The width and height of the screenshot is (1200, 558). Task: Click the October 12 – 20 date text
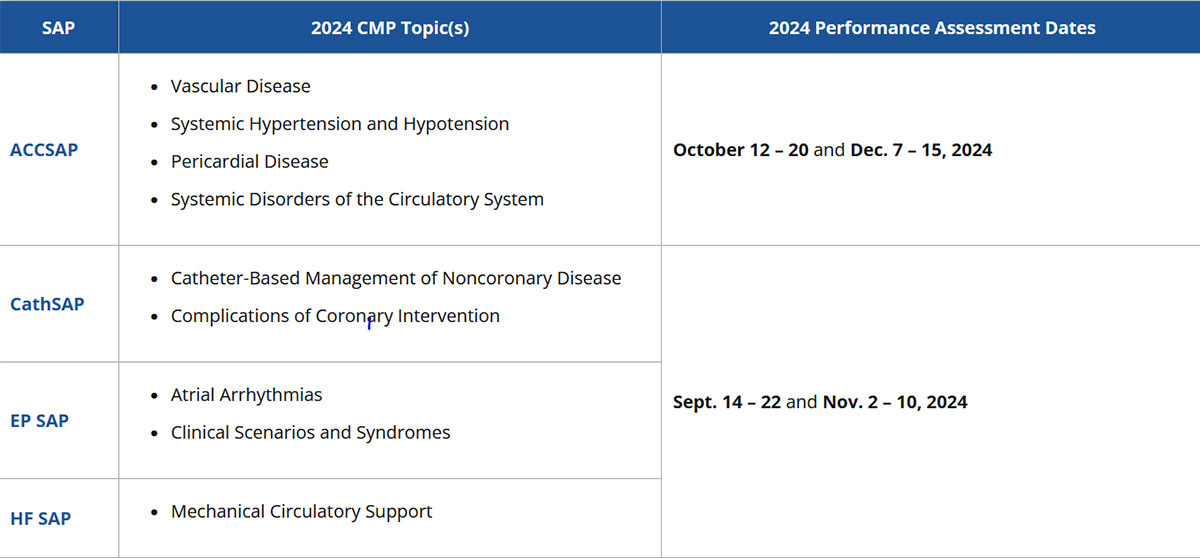pos(740,150)
